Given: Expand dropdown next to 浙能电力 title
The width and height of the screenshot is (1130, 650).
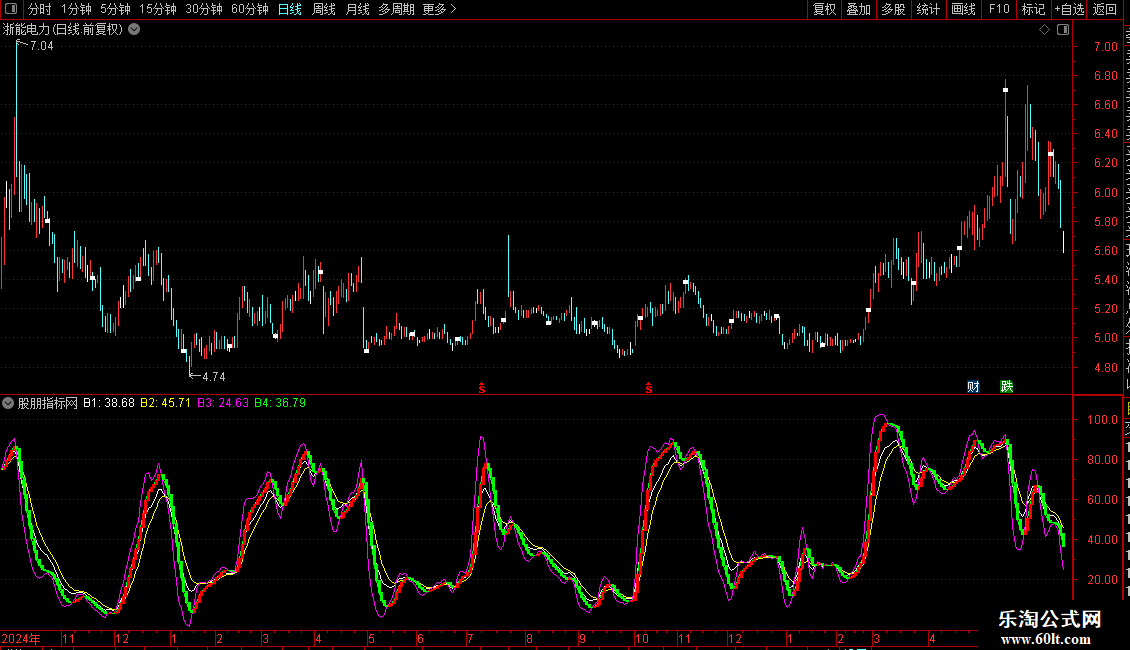Looking at the screenshot, I should tap(134, 30).
